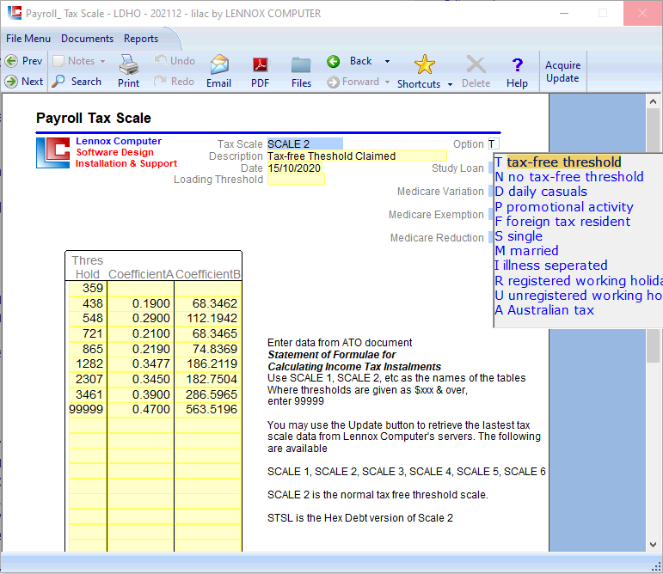
Task: Select threshold cell 721
Action: [88, 333]
